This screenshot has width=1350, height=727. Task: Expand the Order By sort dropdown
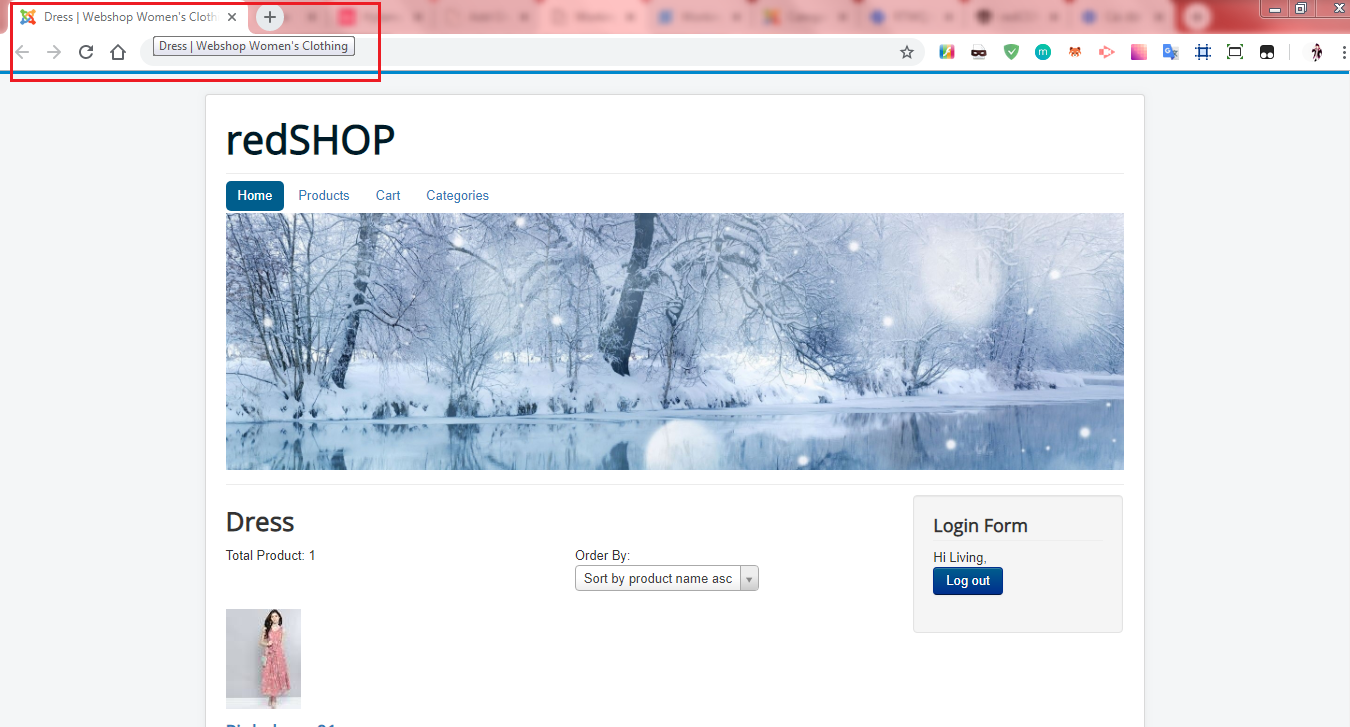click(x=666, y=579)
